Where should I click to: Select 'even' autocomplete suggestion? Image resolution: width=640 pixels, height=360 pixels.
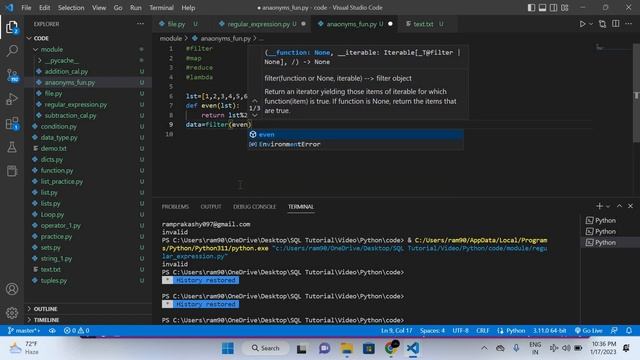(x=355, y=134)
